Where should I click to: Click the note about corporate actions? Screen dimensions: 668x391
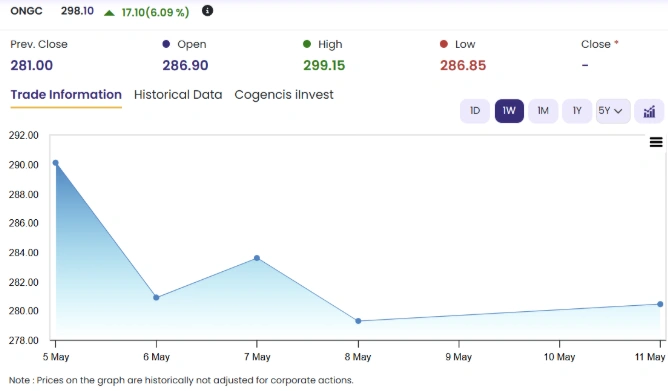point(181,380)
